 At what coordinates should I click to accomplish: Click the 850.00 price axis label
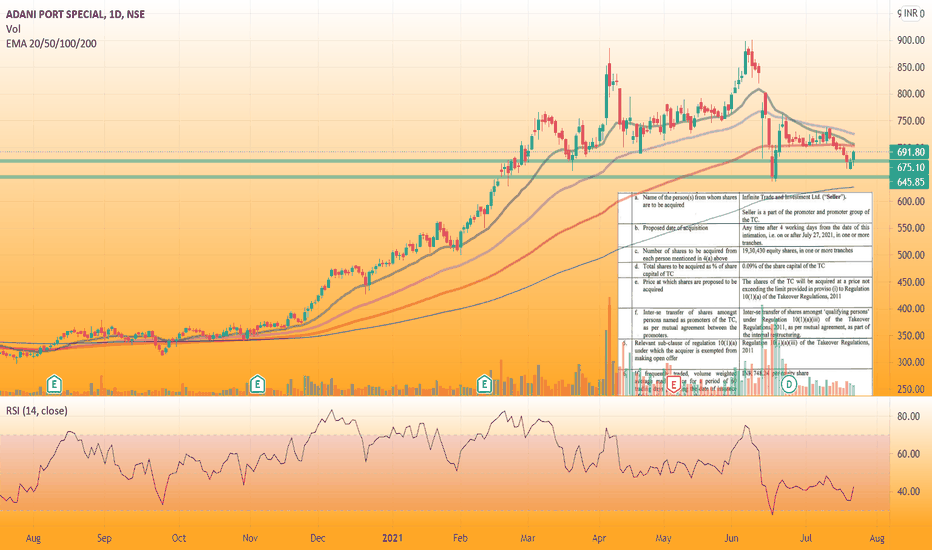[x=911, y=67]
